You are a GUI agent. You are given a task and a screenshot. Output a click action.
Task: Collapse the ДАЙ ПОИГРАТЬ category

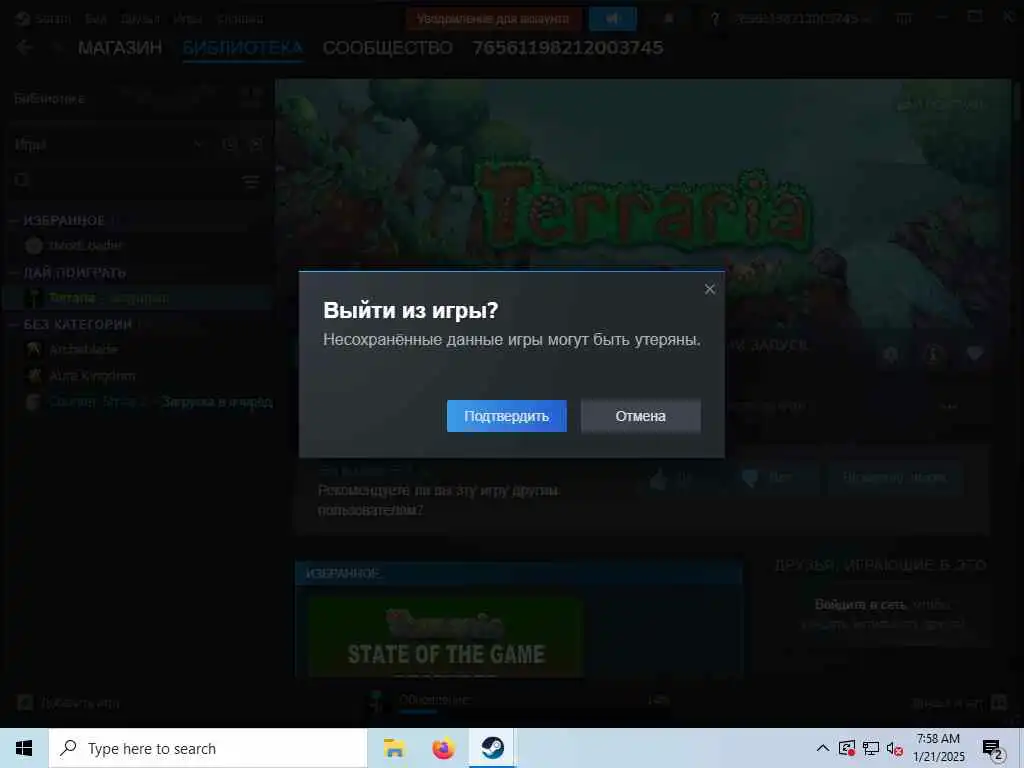[x=13, y=272]
